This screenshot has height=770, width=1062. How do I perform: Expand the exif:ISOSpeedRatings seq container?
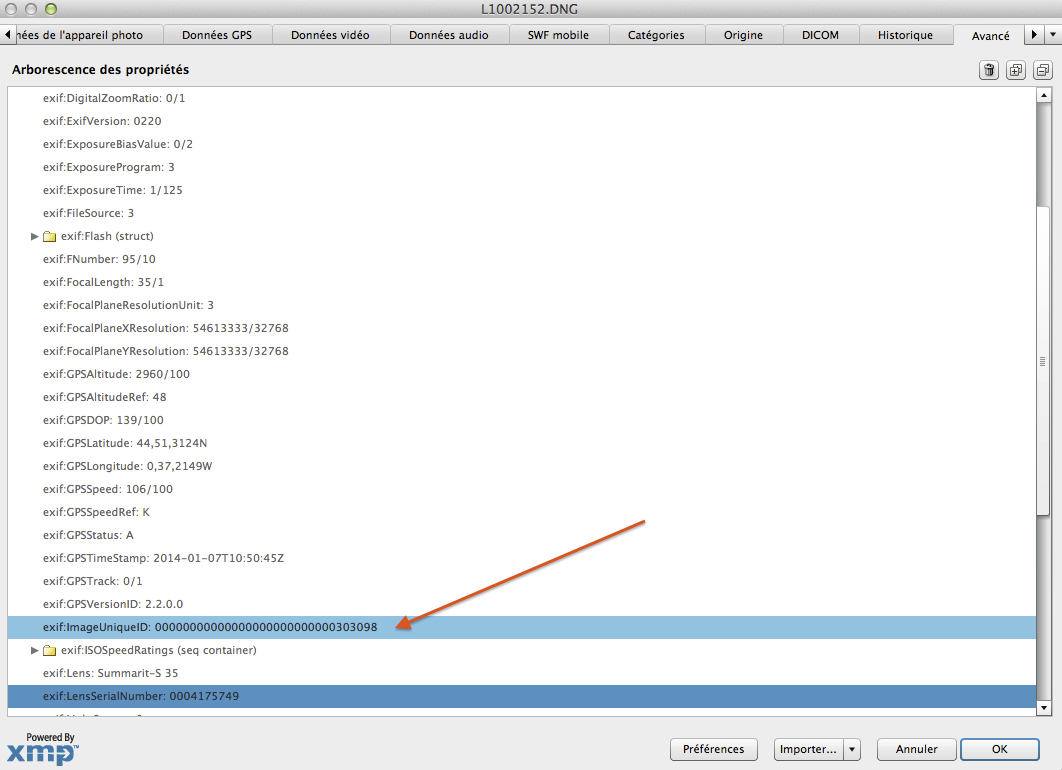click(35, 651)
